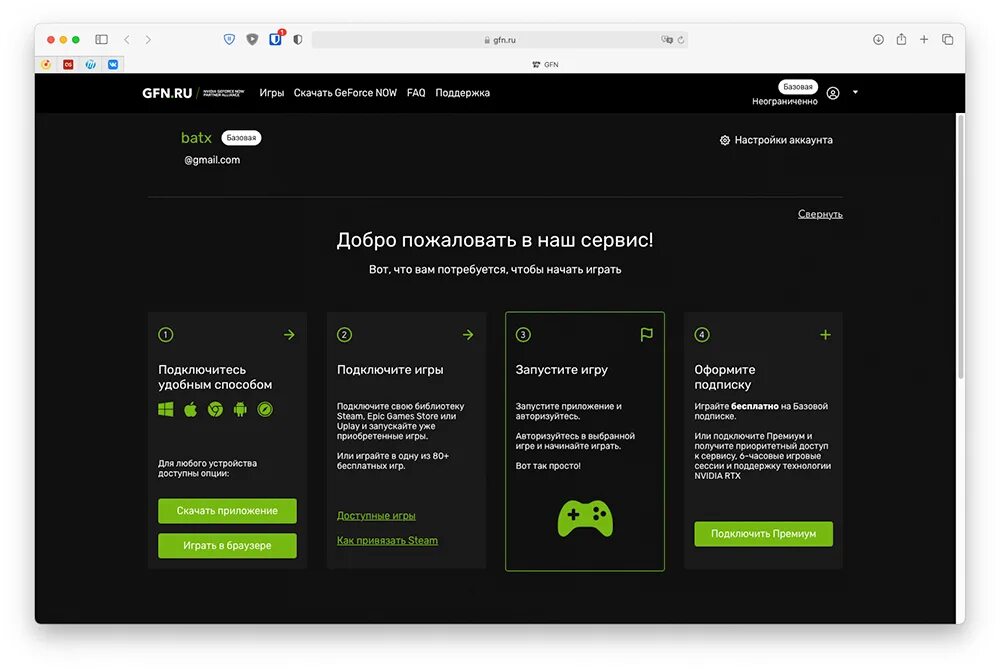Click the user profile avatar icon
The width and height of the screenshot is (1000, 670).
pos(833,93)
